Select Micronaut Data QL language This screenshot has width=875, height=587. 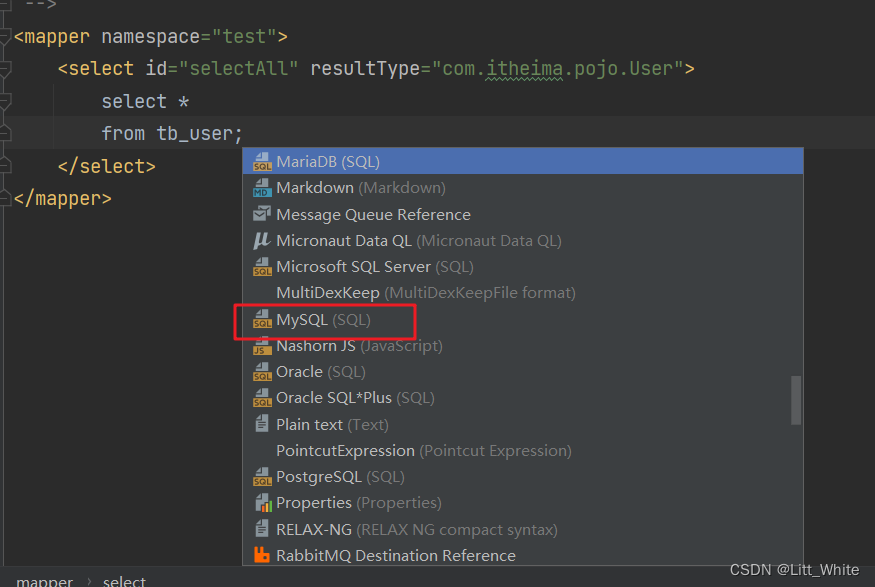[x=523, y=240]
